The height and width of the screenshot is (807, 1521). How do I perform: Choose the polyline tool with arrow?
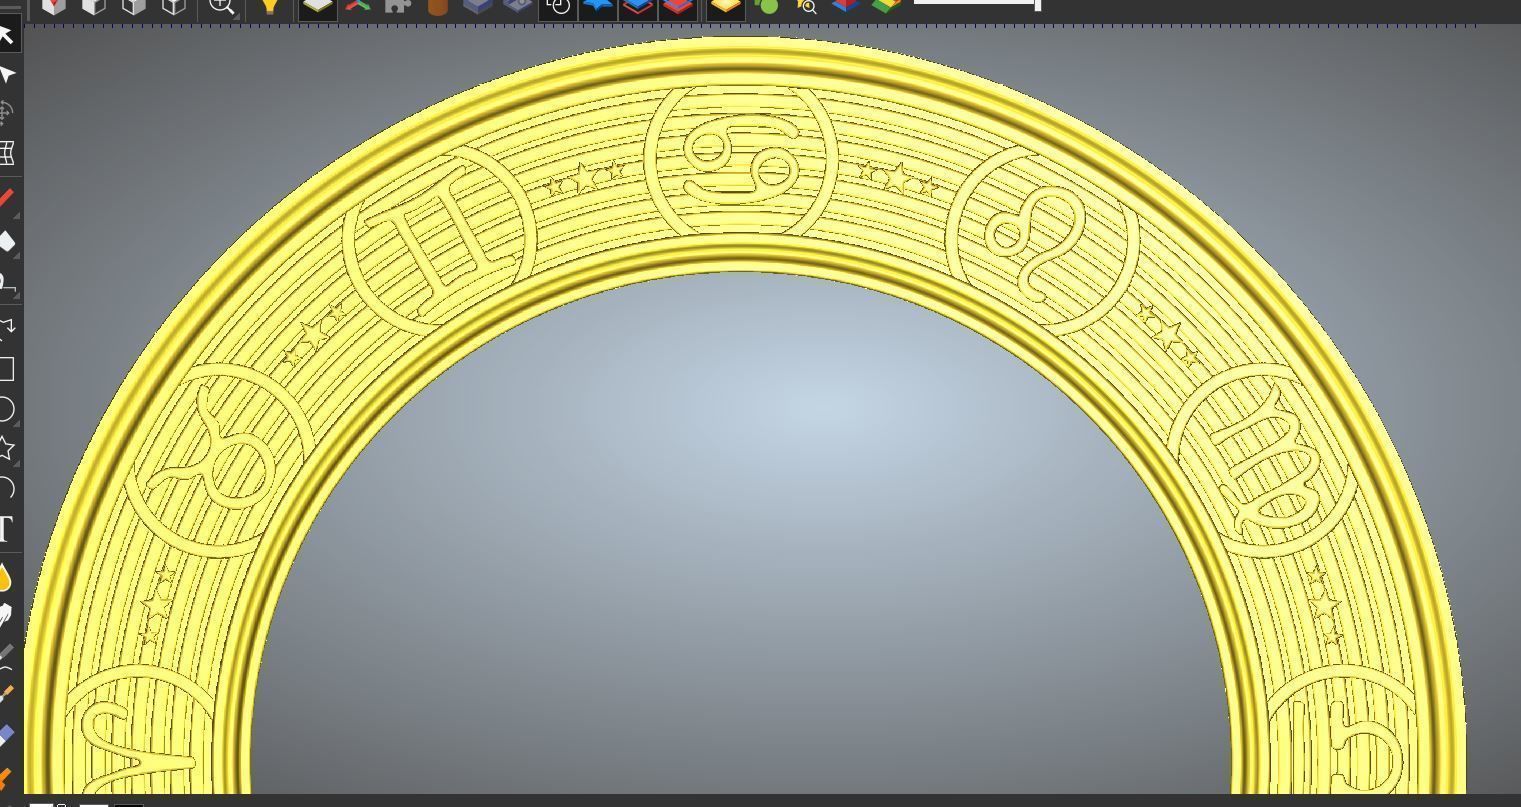(x=6, y=327)
